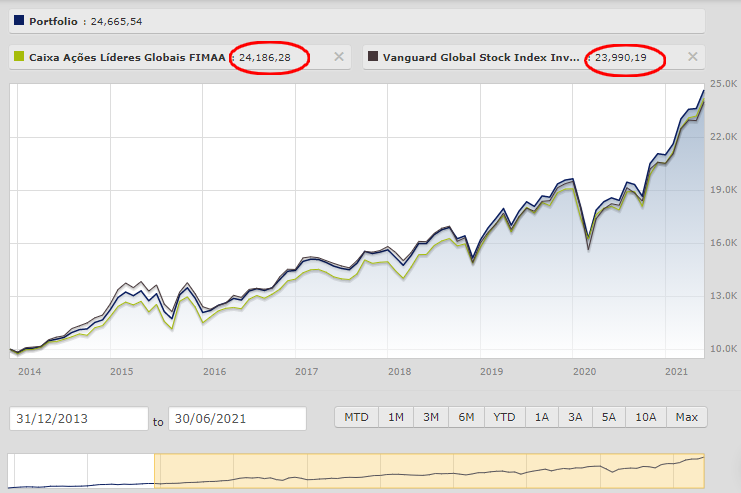
Task: Click the start date field 31/12/2013
Action: 78,418
